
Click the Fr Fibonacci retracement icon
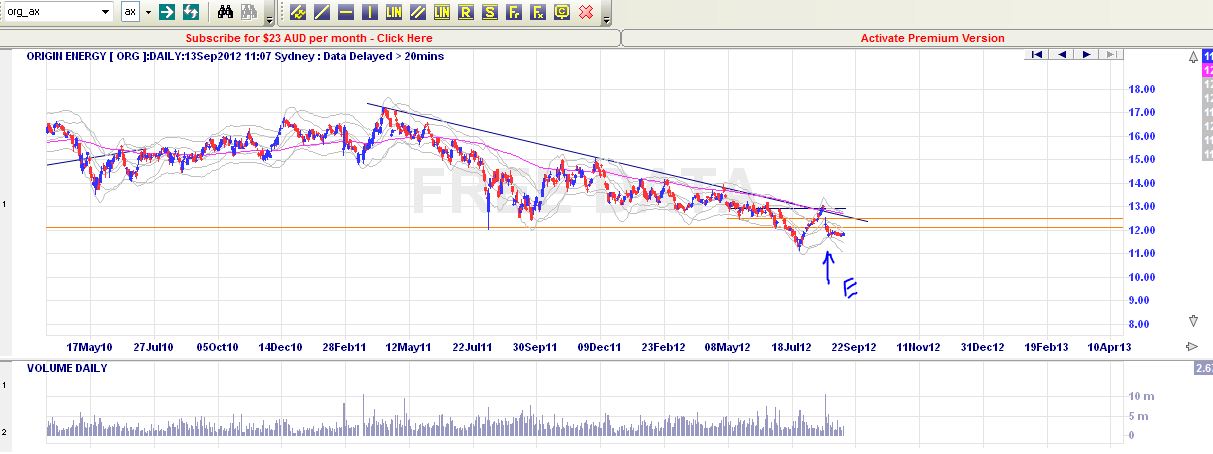tap(513, 12)
